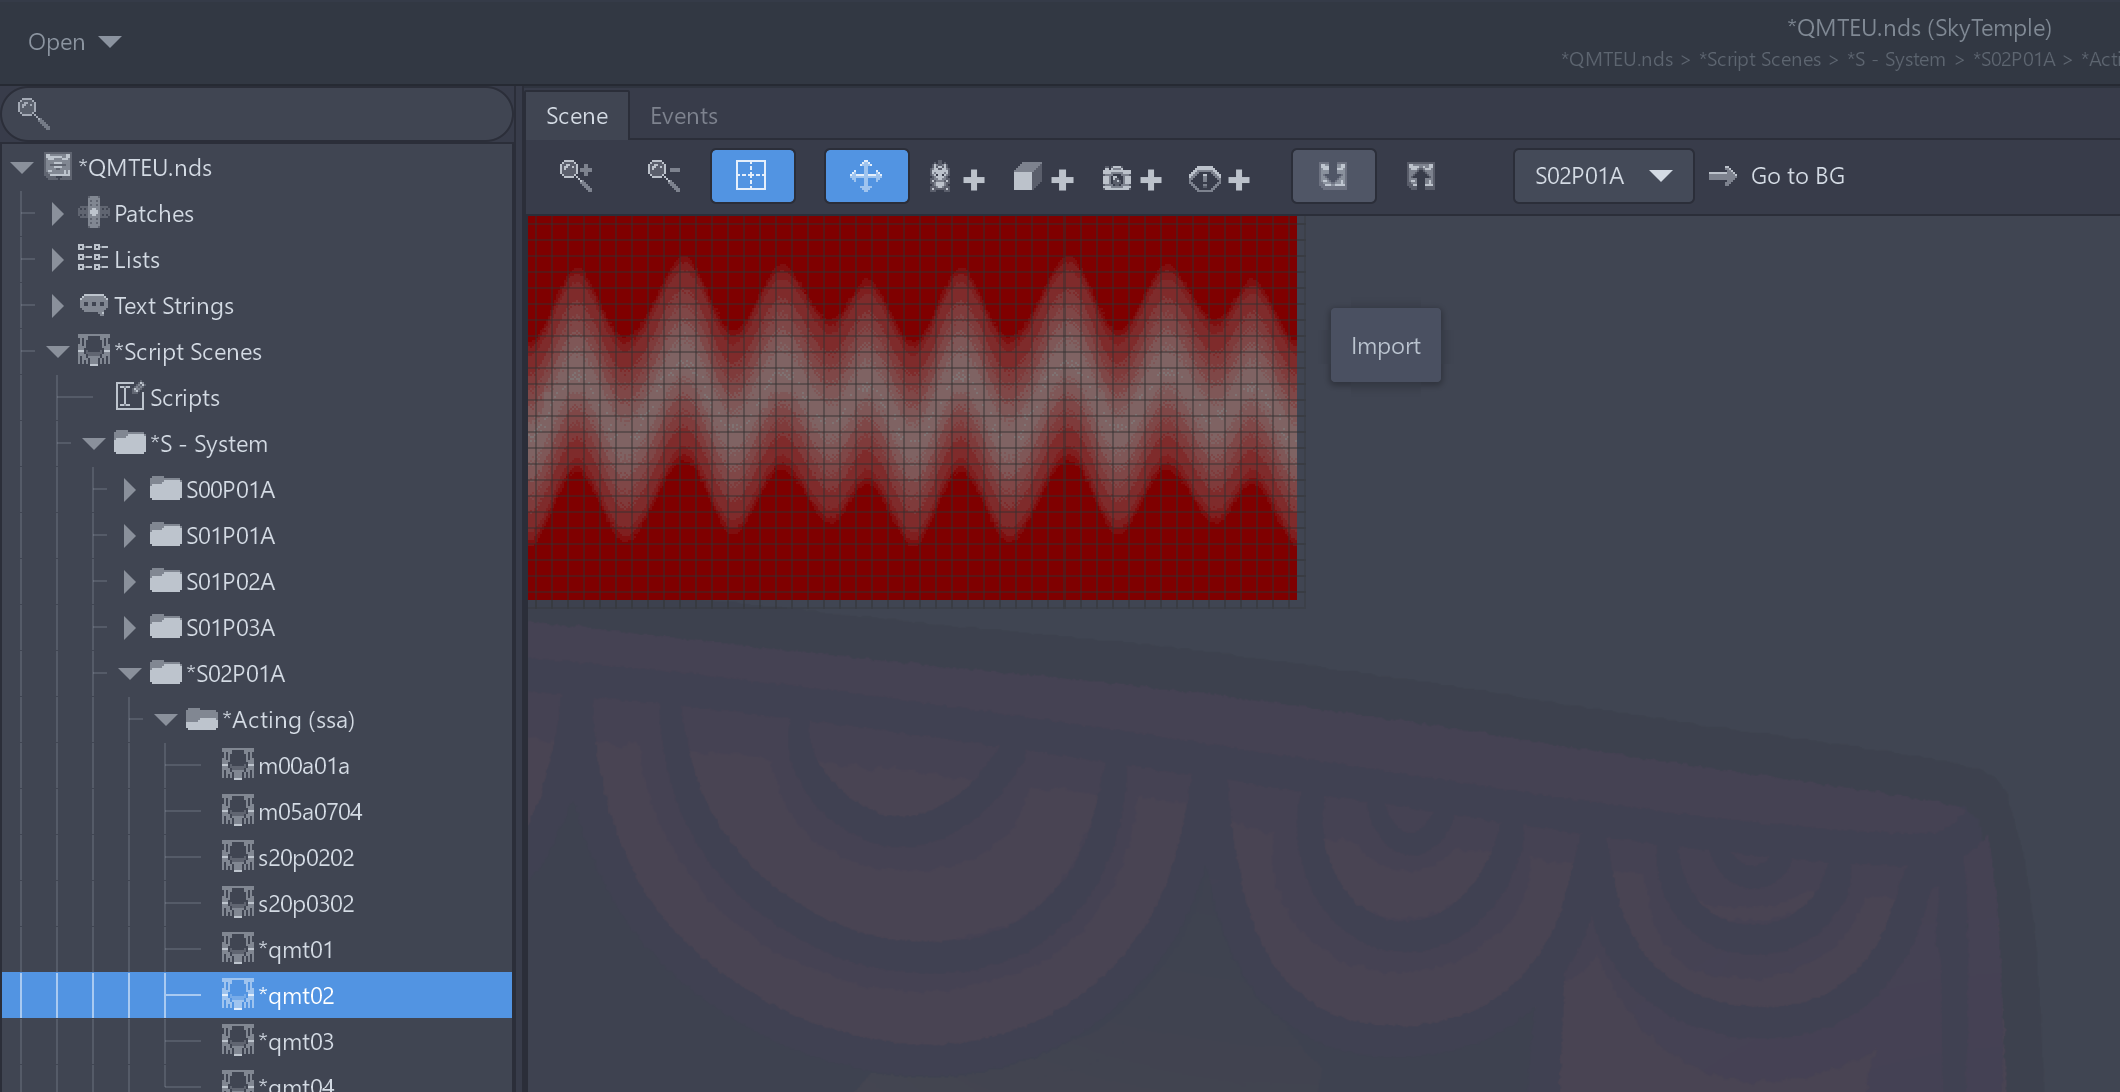Click the add performer camera icon
Screen dimensions: 2120x1092
point(1131,178)
